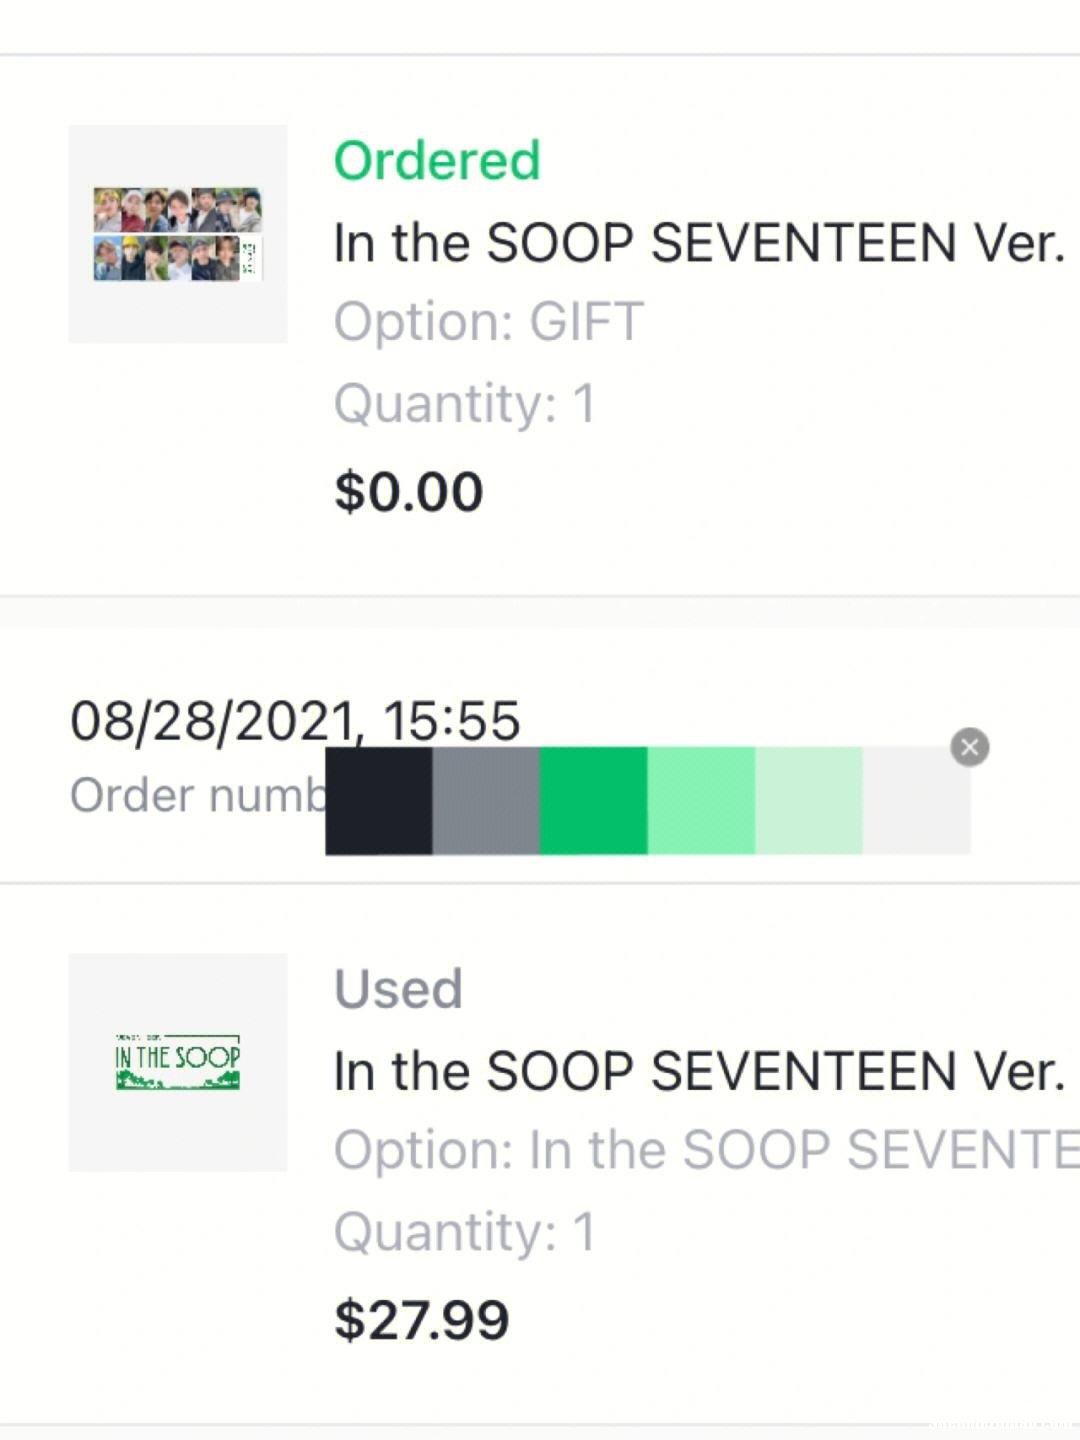Select the Option: GIFT text

click(x=488, y=322)
